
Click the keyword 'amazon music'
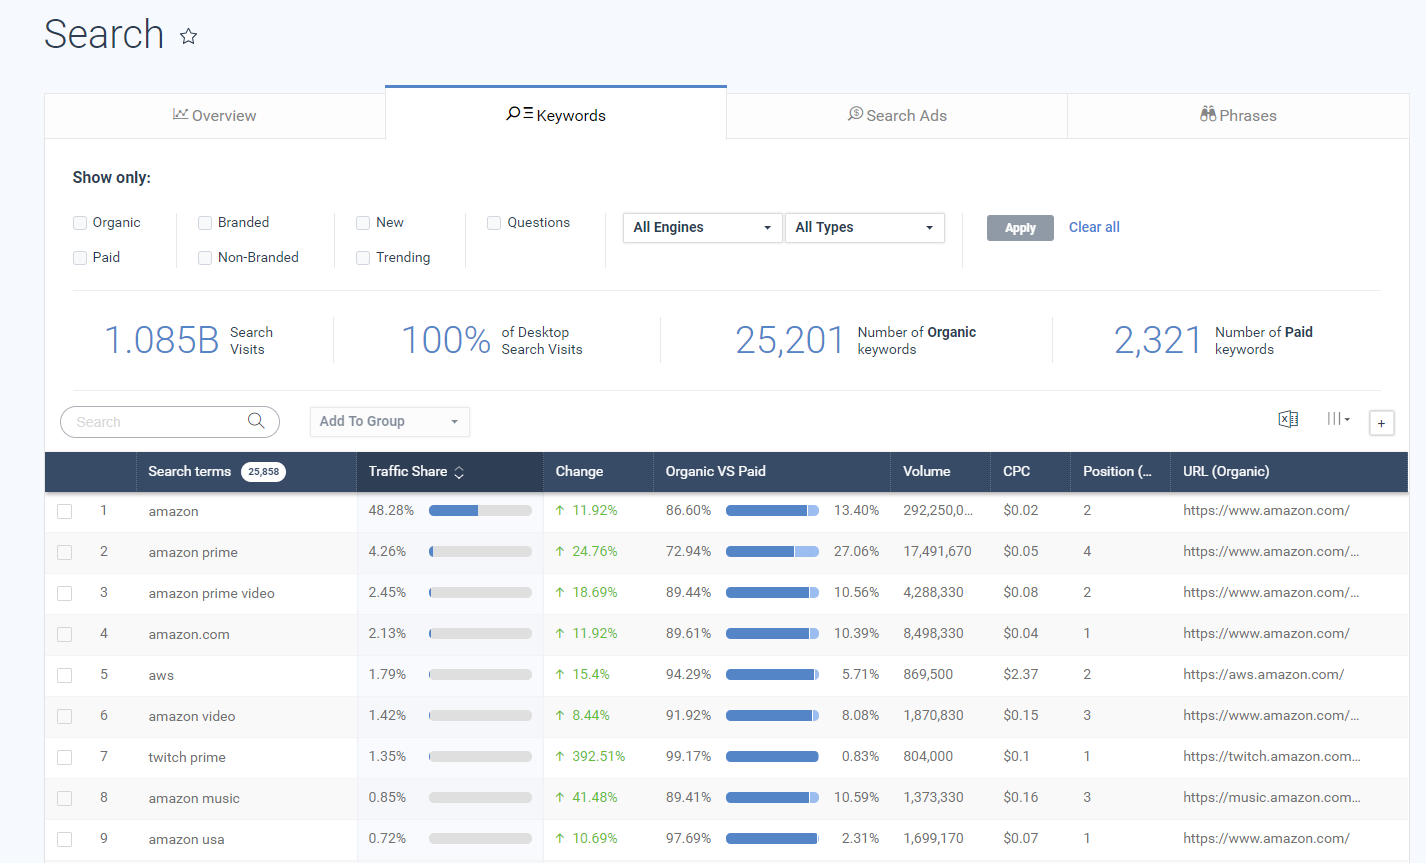pyautogui.click(x=194, y=799)
